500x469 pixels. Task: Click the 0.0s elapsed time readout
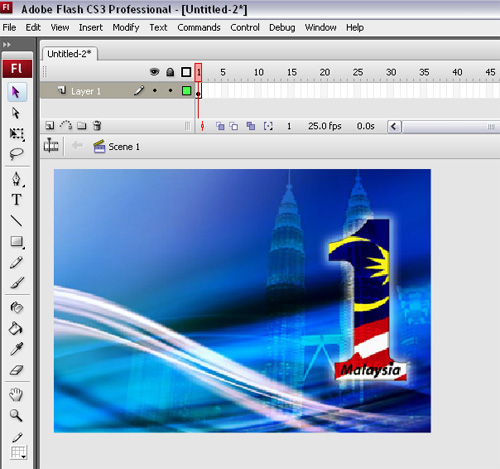pyautogui.click(x=365, y=126)
